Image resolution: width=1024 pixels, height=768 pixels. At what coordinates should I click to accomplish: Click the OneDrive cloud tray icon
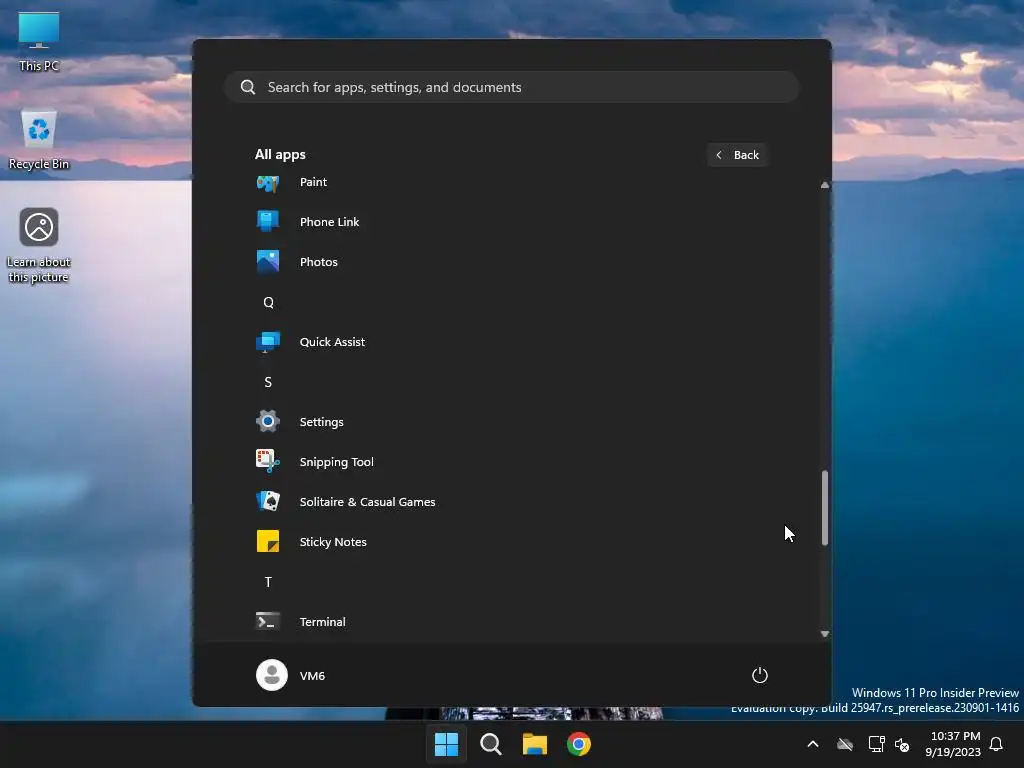tap(845, 744)
